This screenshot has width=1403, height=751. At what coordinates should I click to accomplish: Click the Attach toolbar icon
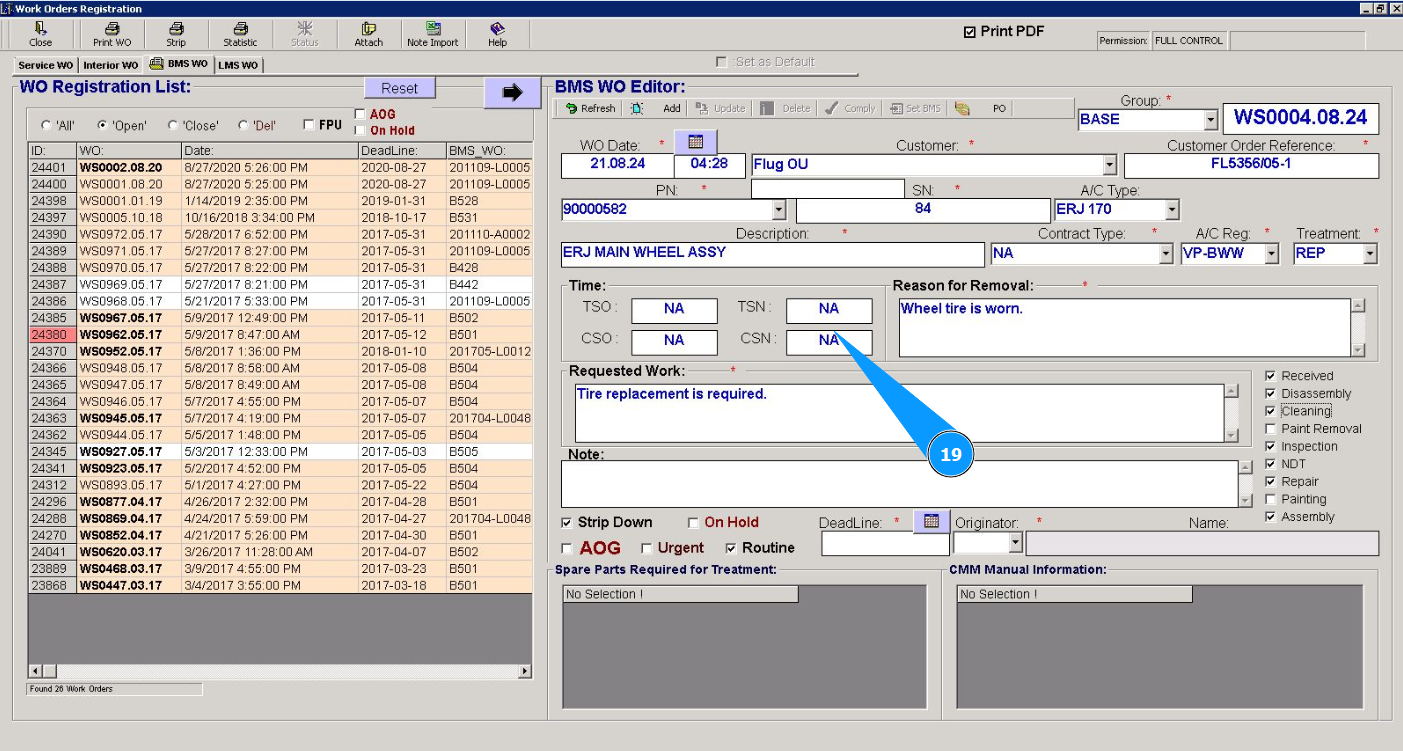(x=368, y=34)
